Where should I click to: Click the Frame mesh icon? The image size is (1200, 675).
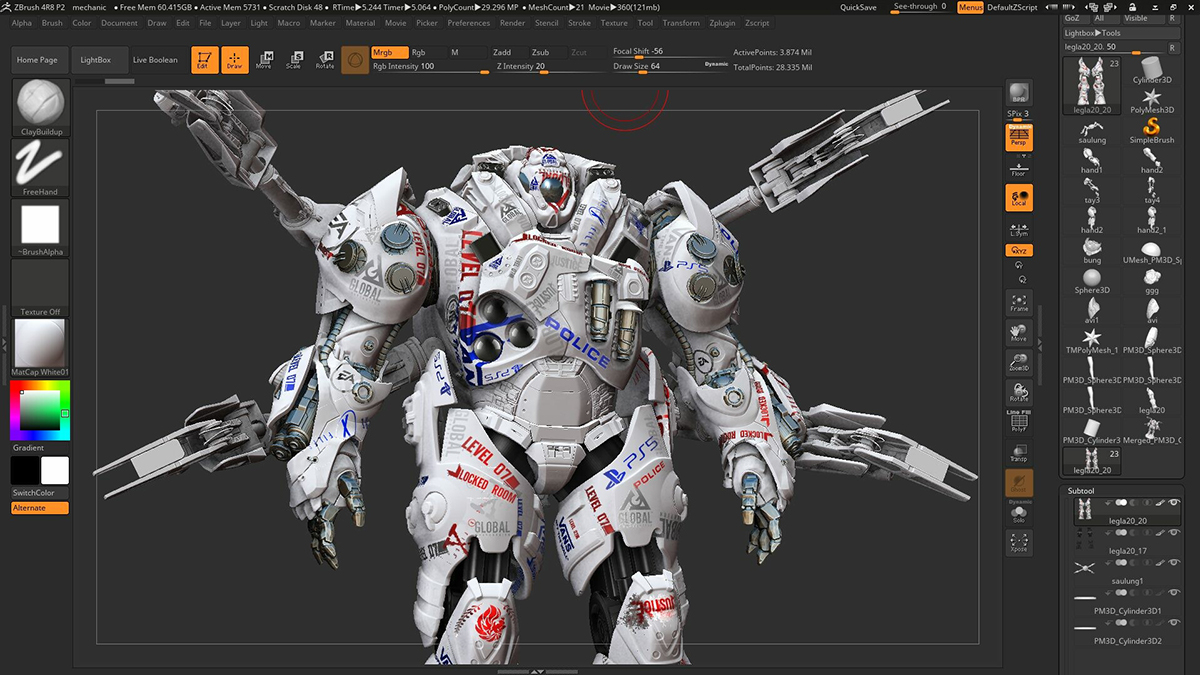(1019, 303)
